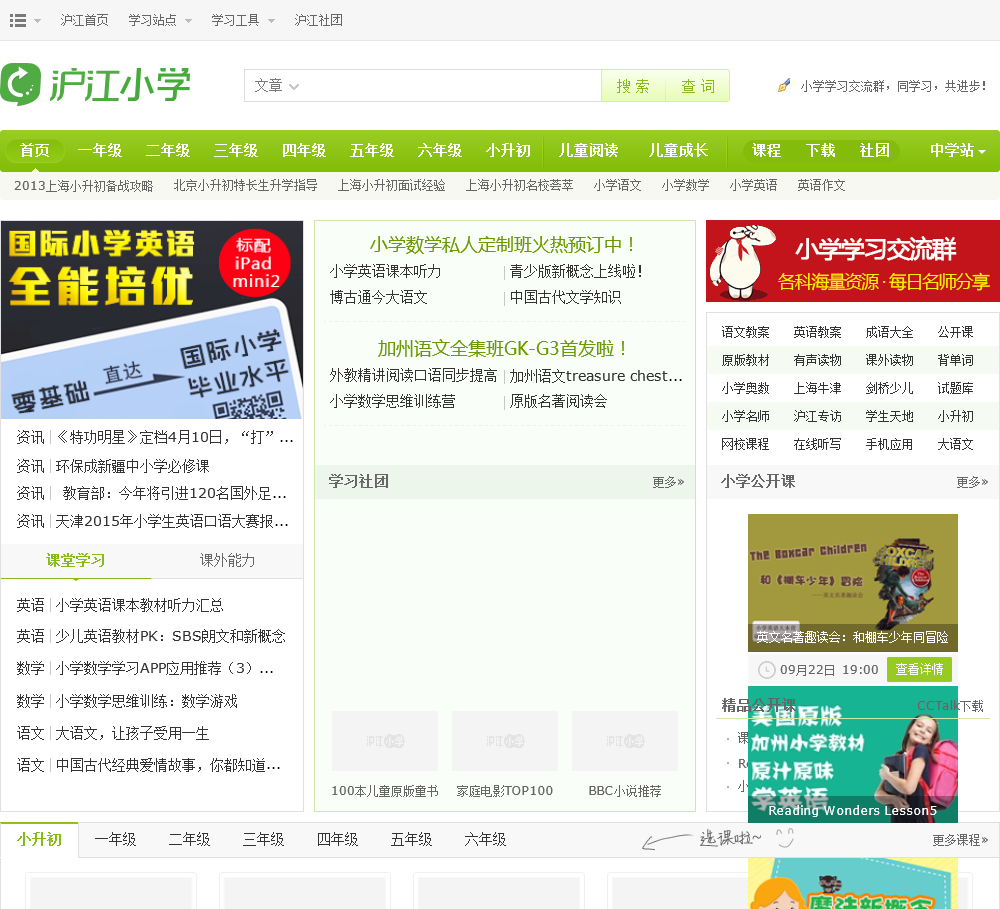Open headline 加州语文全集班GK-G3首发啦
The image size is (1000, 909).
[503, 349]
